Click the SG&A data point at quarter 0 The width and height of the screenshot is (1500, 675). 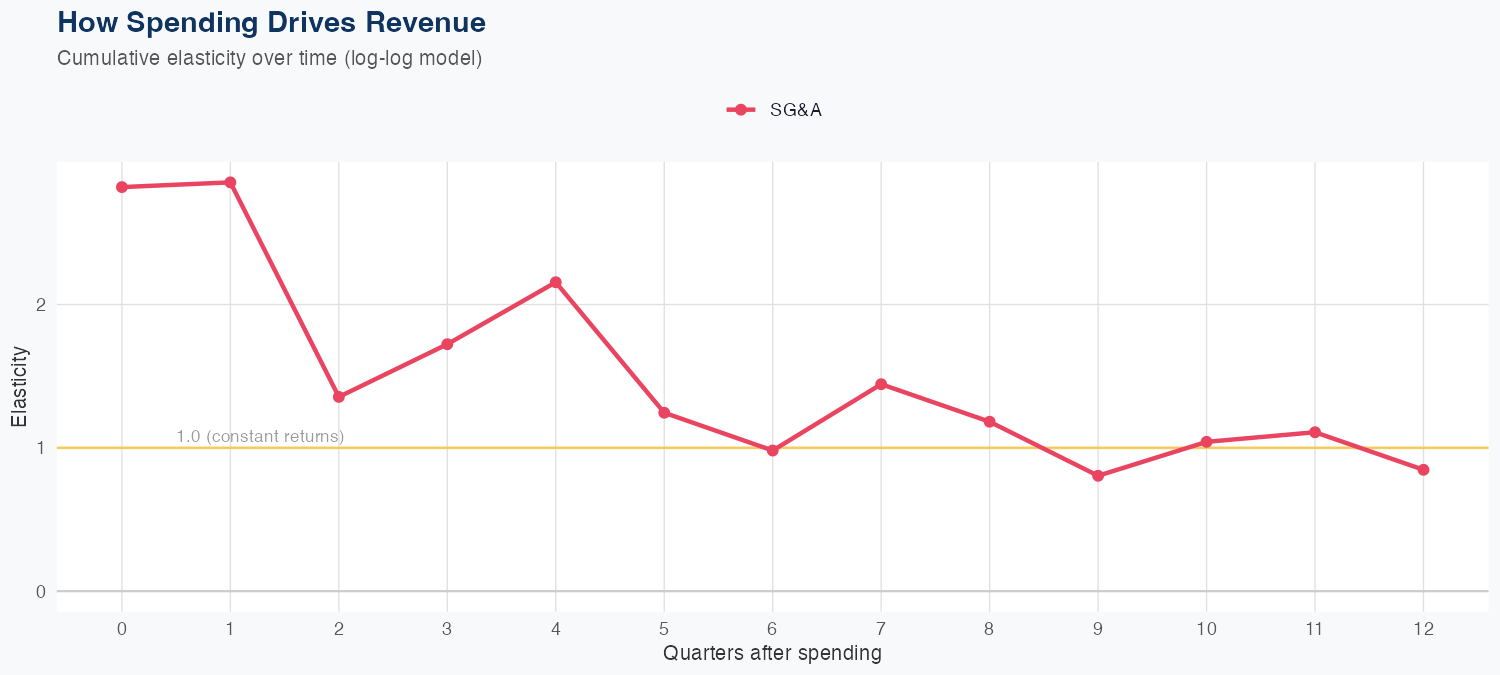(122, 187)
